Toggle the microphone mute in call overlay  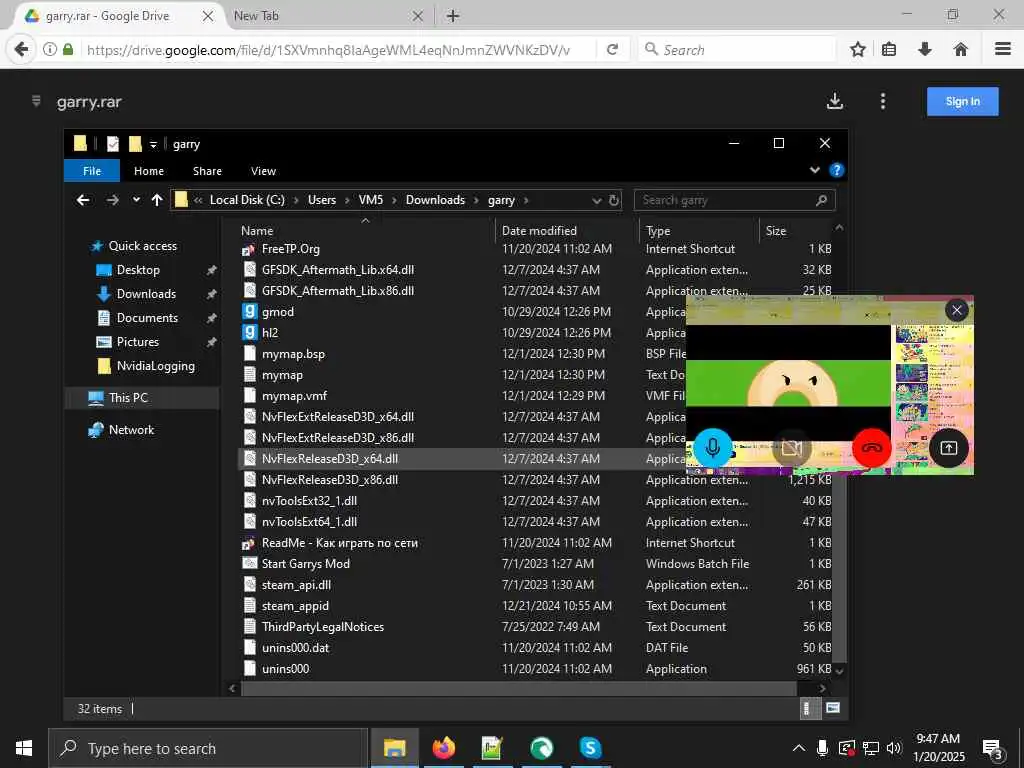712,448
